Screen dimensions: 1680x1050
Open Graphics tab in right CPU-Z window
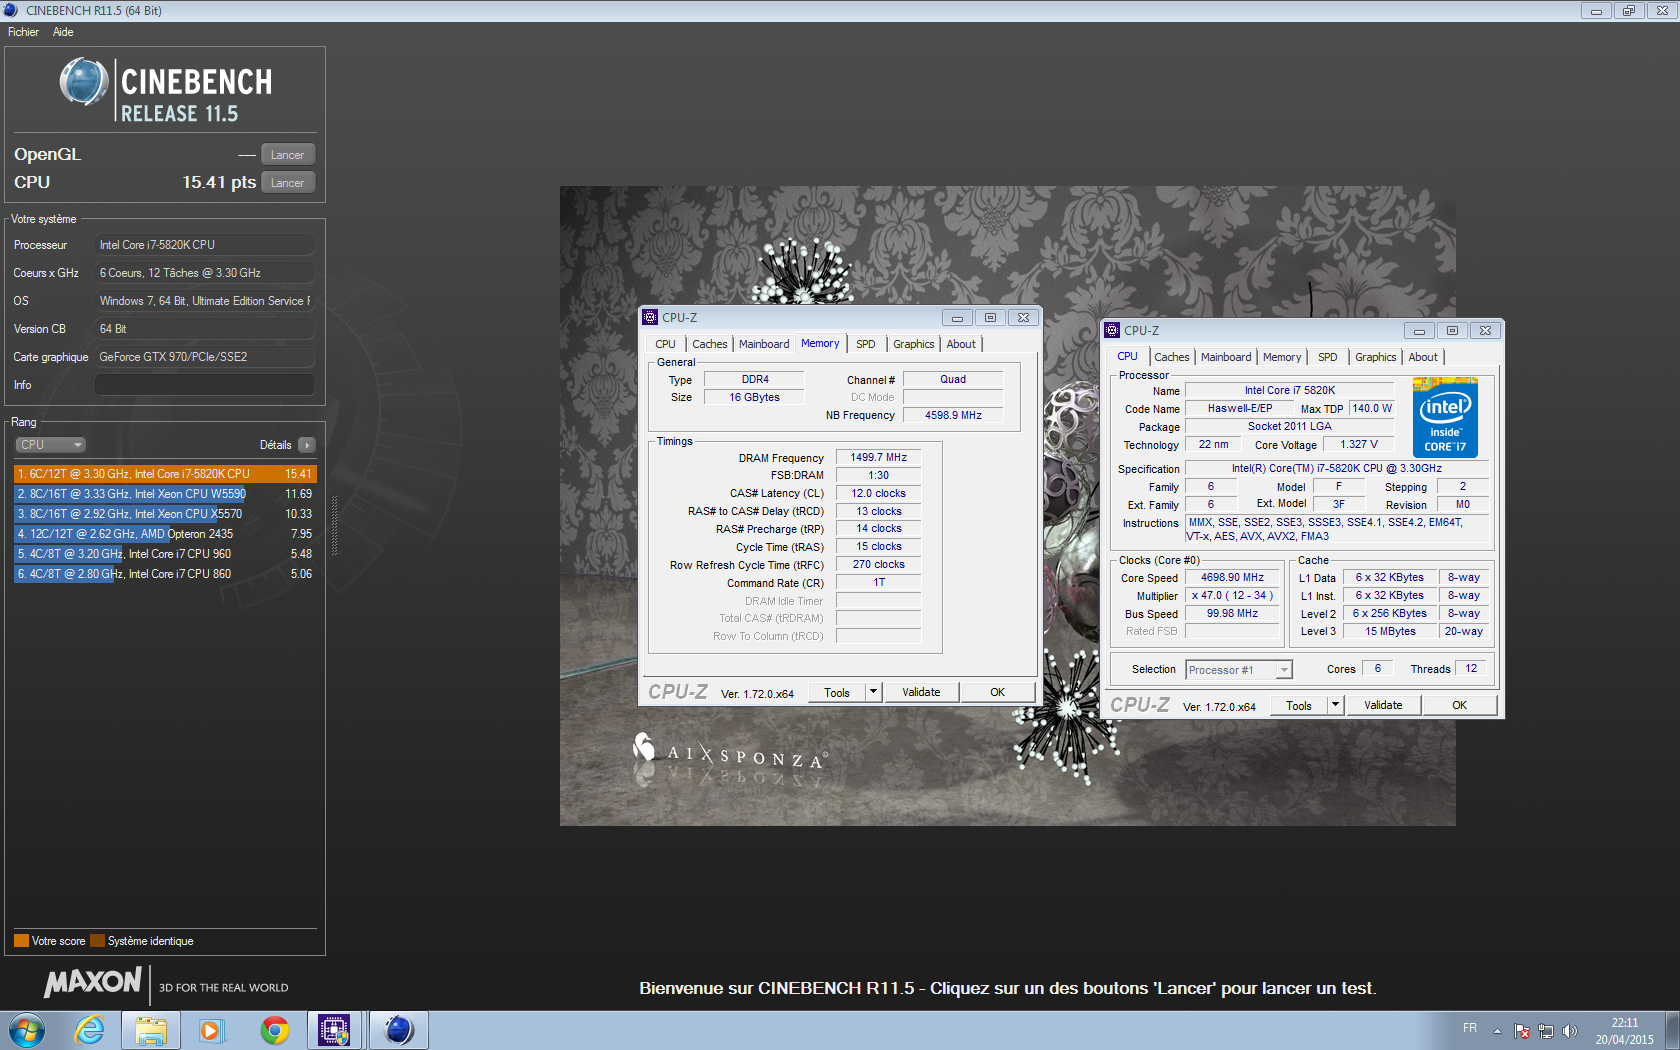pos(1376,357)
